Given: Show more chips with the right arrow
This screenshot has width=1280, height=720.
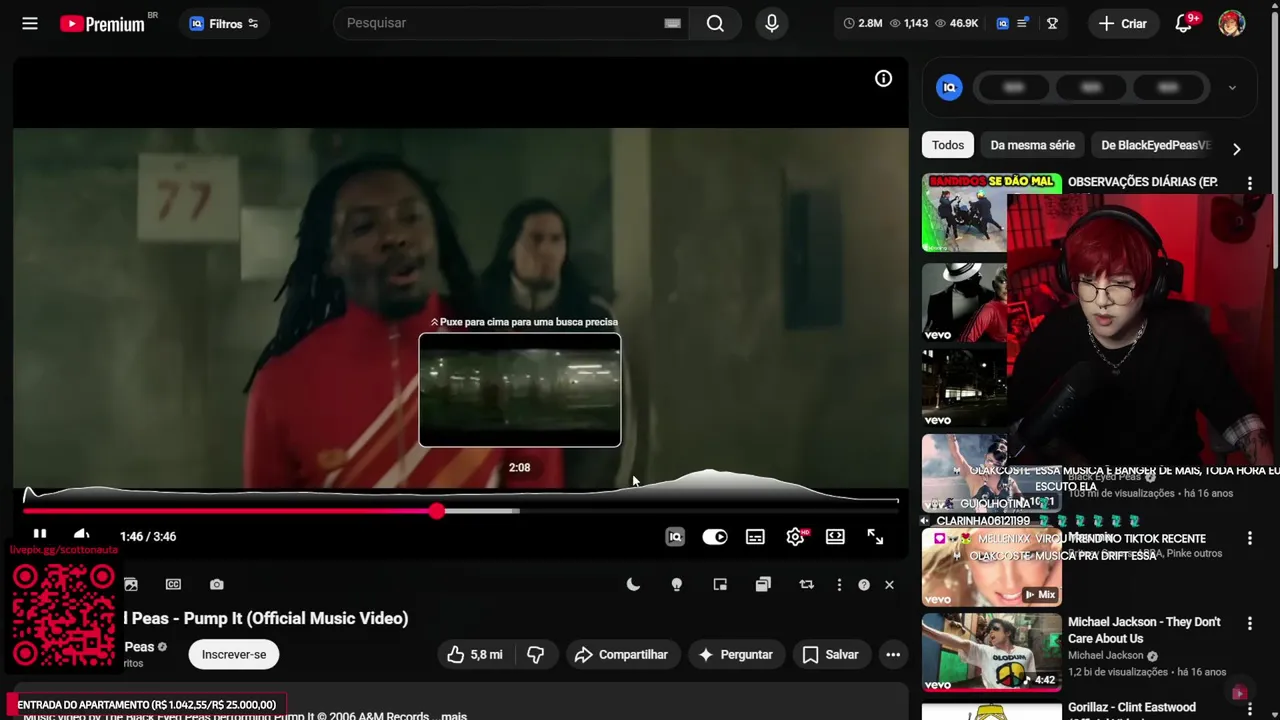Looking at the screenshot, I should (x=1236, y=149).
